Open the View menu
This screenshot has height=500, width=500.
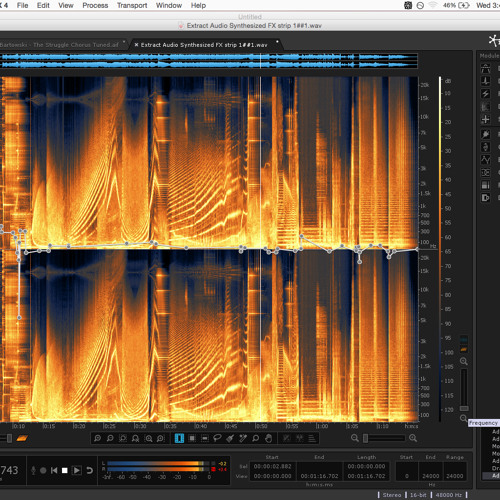tap(66, 5)
